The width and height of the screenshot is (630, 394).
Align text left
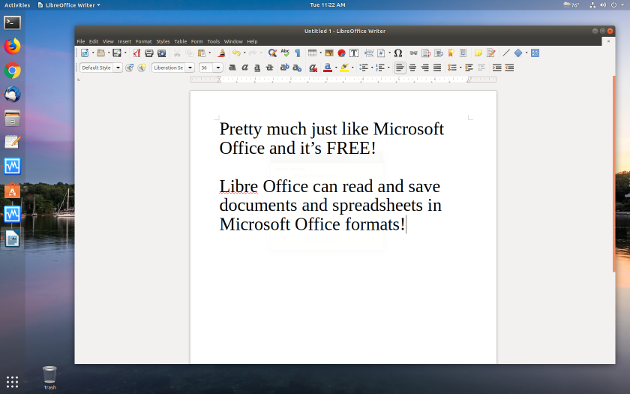click(x=400, y=67)
